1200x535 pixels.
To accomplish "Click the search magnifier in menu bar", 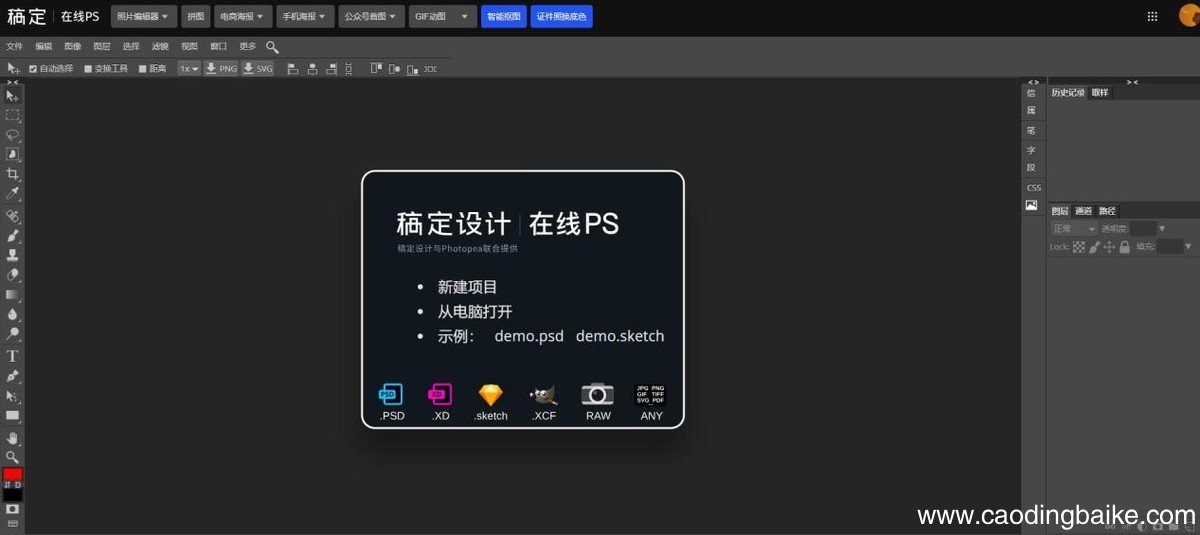I will pos(272,47).
